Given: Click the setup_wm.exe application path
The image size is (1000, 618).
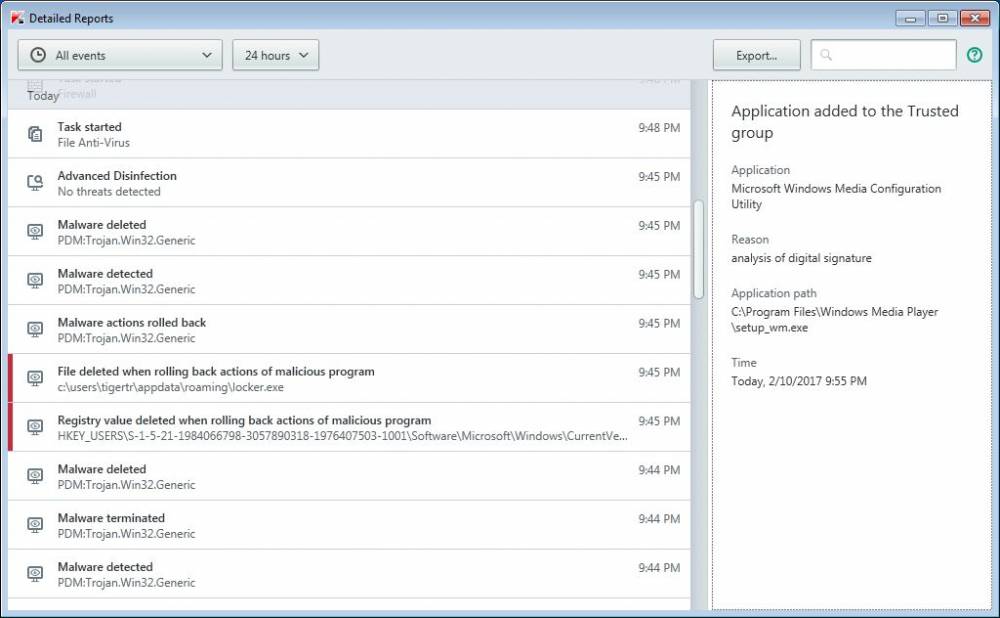Looking at the screenshot, I should (x=835, y=320).
